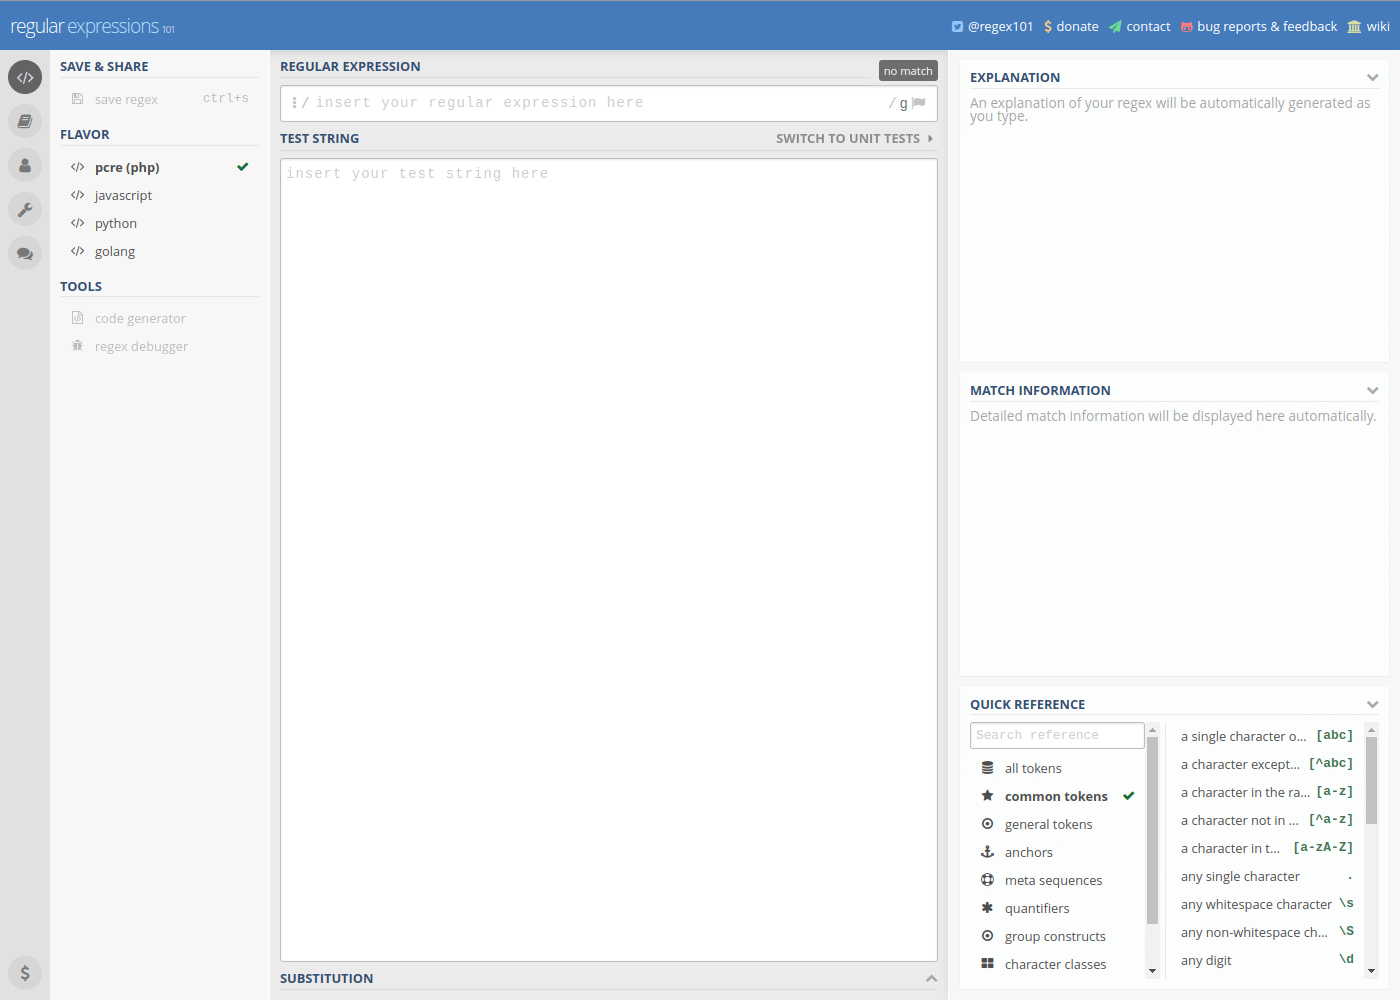Click into the Search reference field
This screenshot has width=1400, height=1000.
pyautogui.click(x=1056, y=736)
